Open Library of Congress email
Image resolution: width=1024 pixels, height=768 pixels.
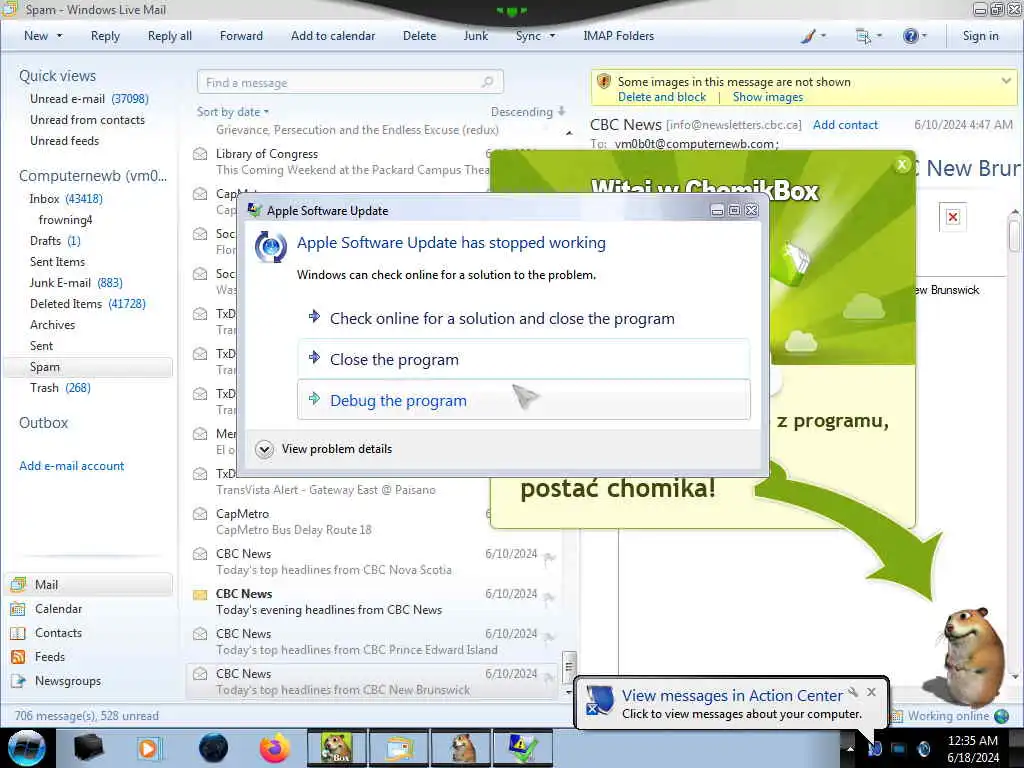tap(340, 162)
